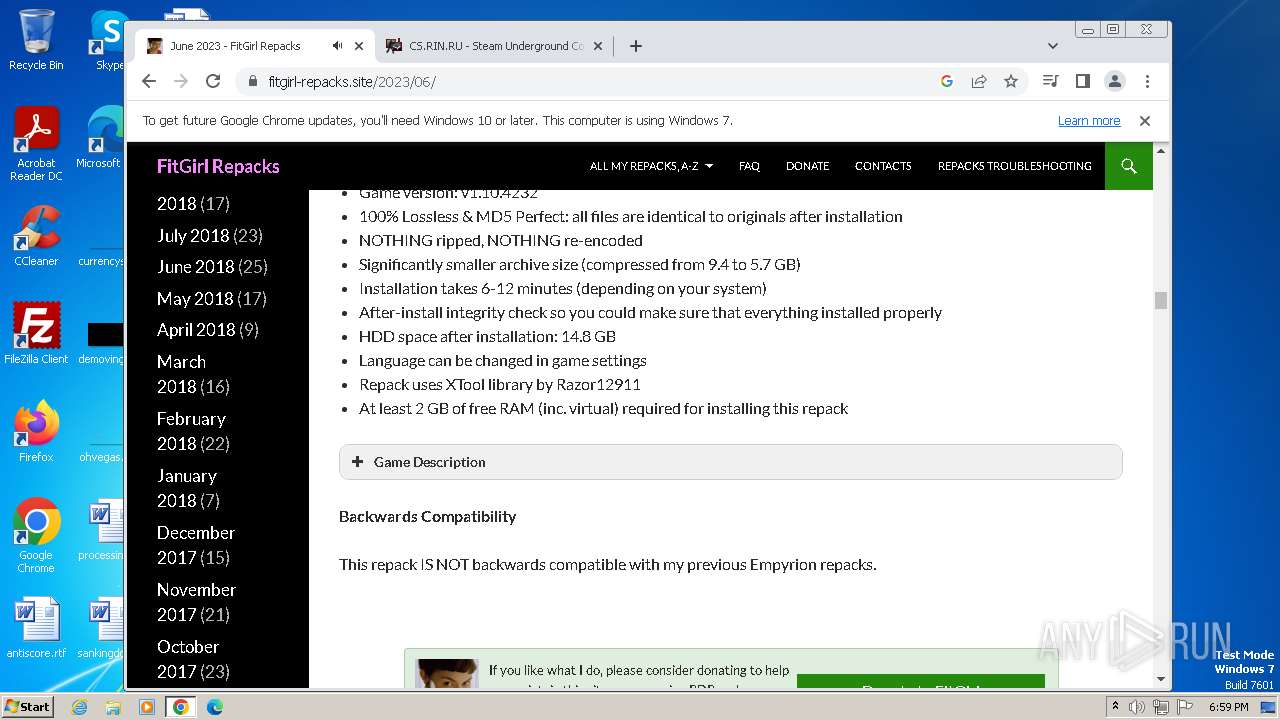
Task: Click Chrome icon in taskbar
Action: (x=180, y=707)
